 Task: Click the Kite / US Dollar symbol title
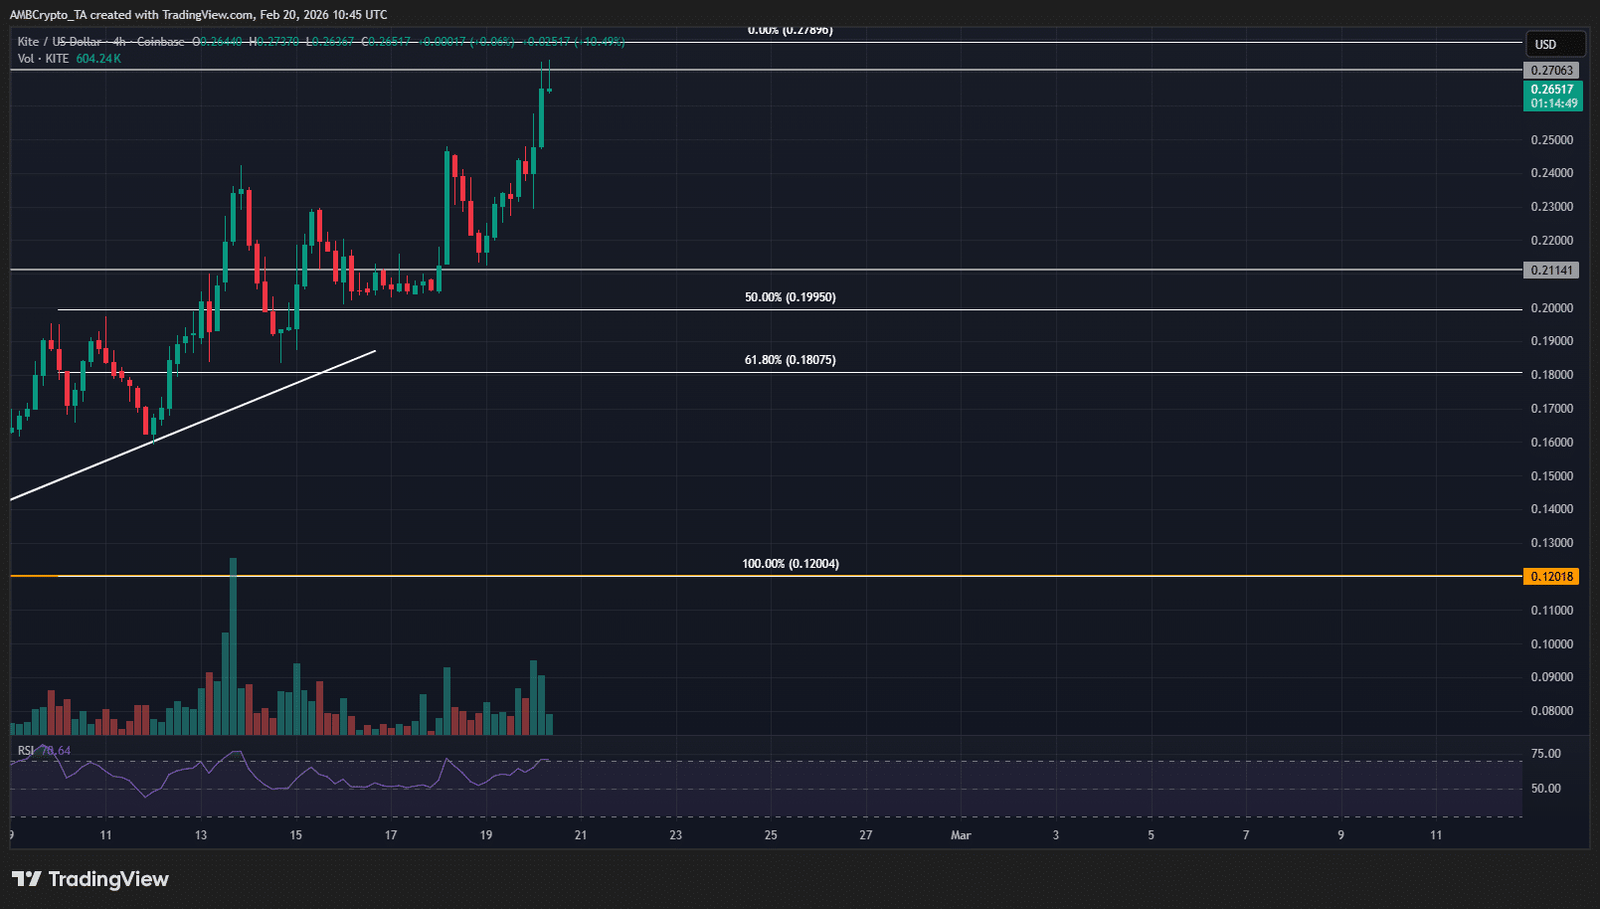tap(60, 41)
